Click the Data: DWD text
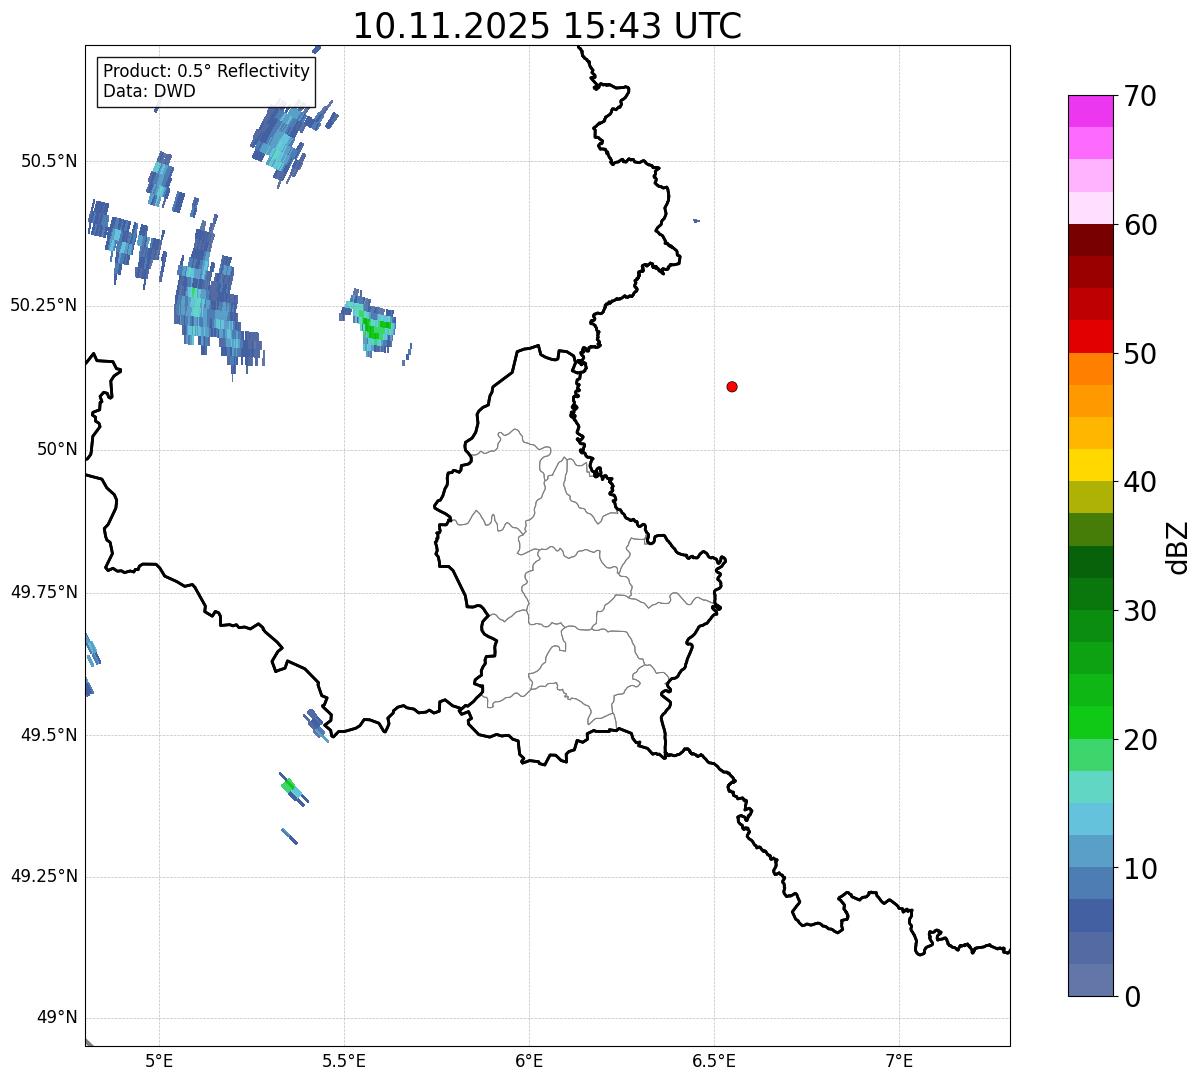The width and height of the screenshot is (1202, 1081). click(x=149, y=91)
